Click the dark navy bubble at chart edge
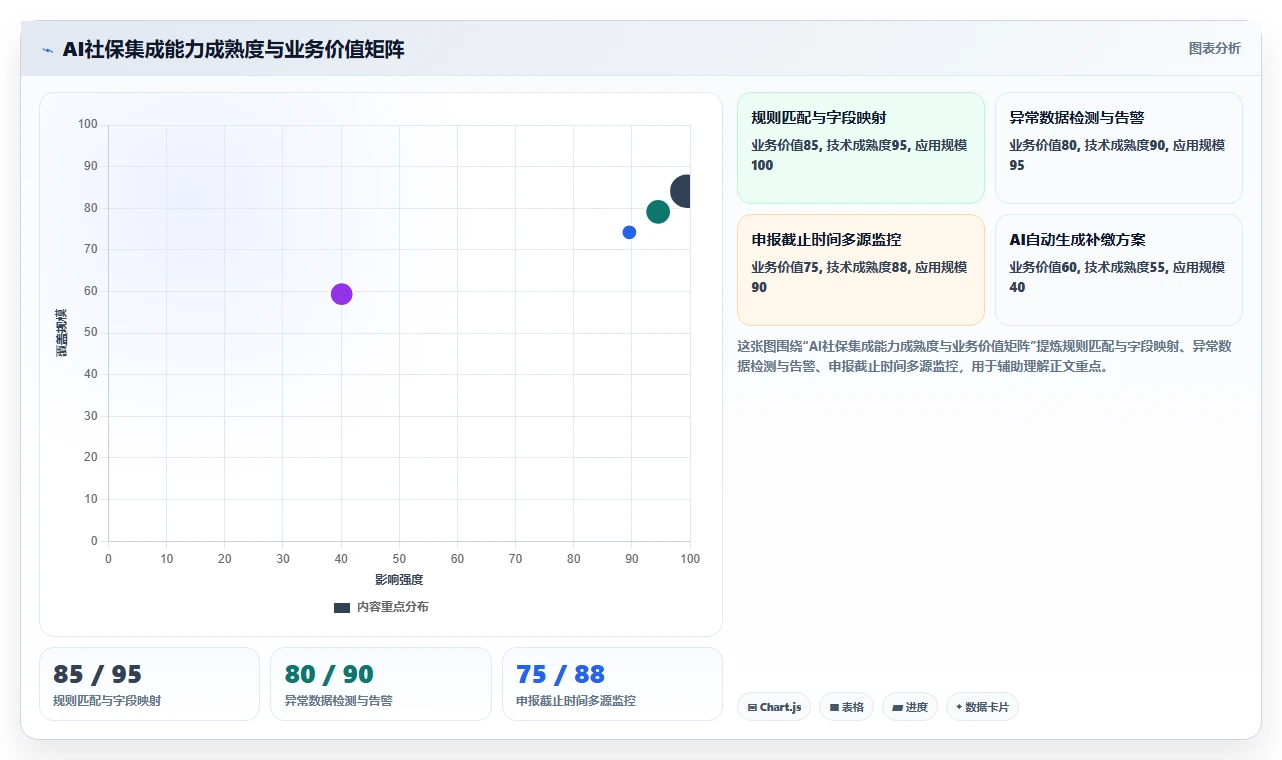 (x=683, y=191)
